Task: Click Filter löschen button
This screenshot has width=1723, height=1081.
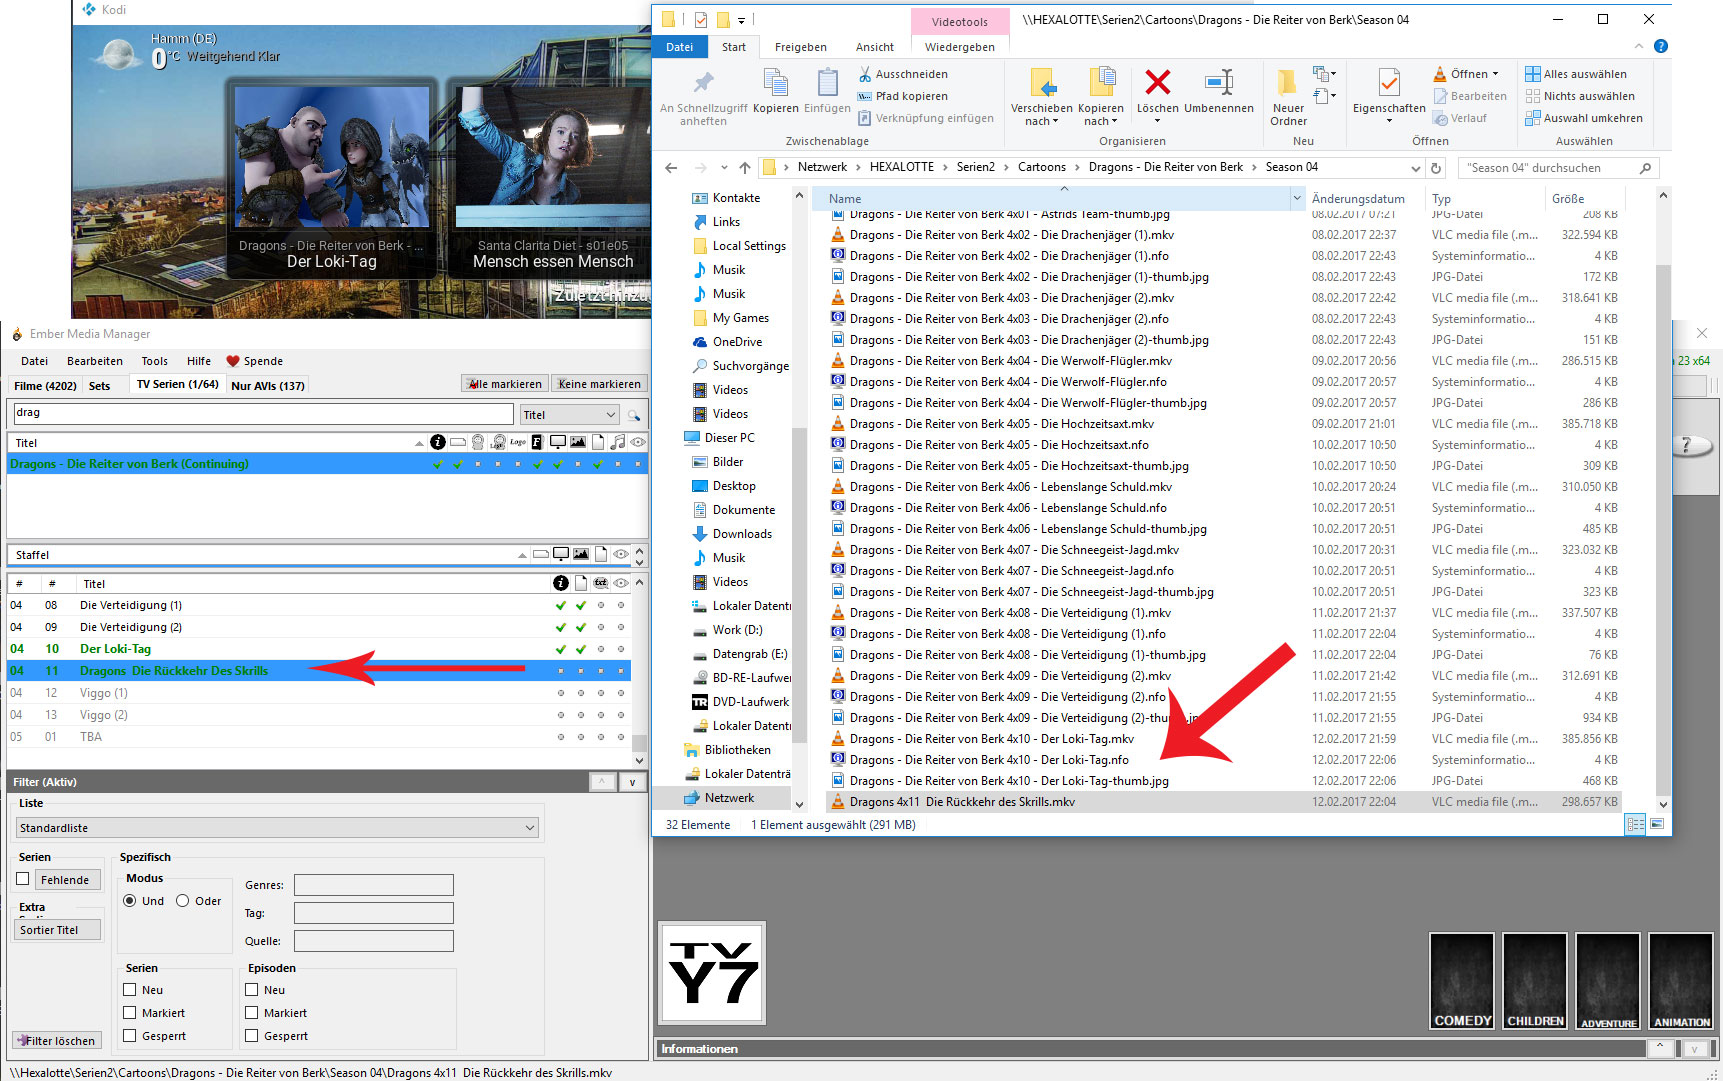Action: tap(57, 1041)
